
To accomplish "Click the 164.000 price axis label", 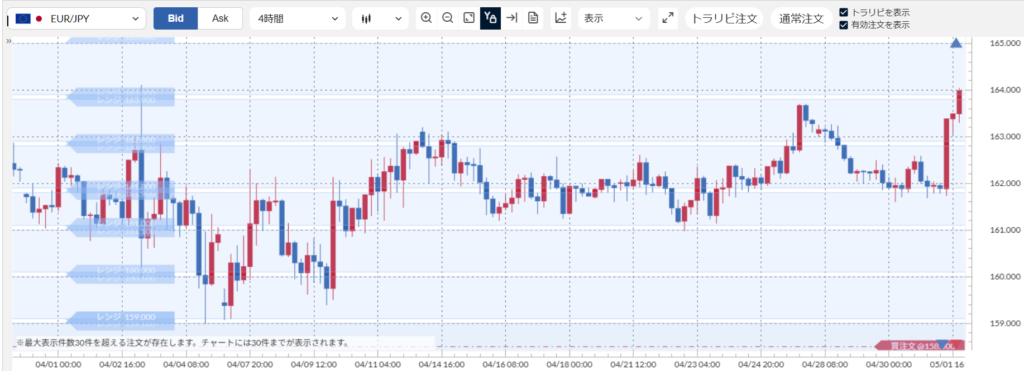I will (x=1005, y=90).
